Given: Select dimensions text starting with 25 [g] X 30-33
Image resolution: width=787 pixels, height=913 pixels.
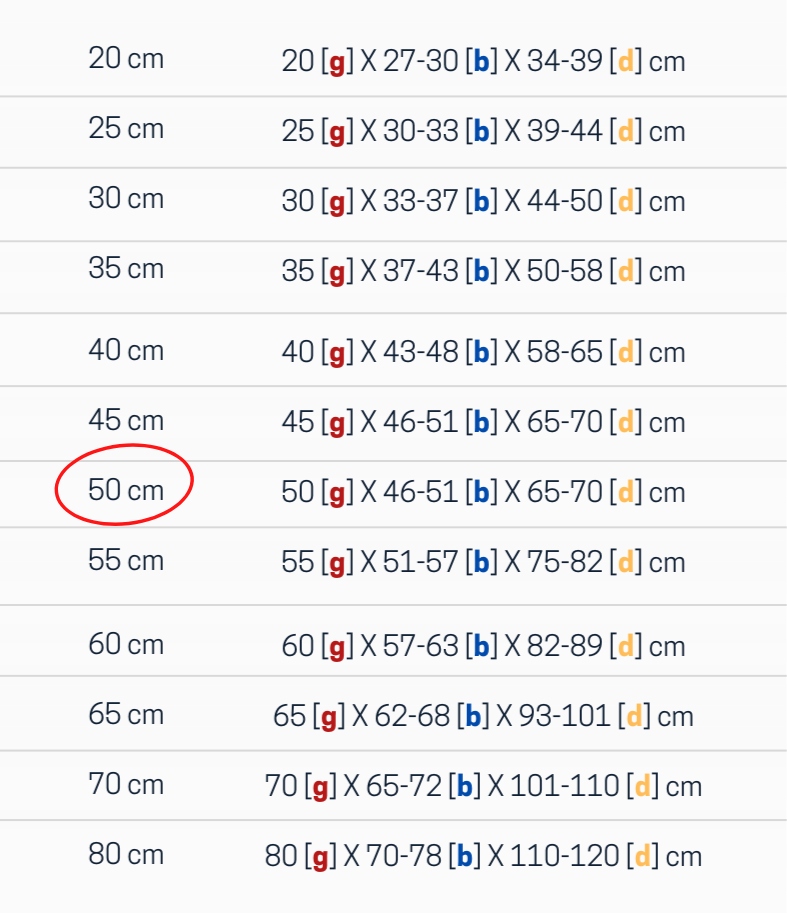Looking at the screenshot, I should pos(483,132).
